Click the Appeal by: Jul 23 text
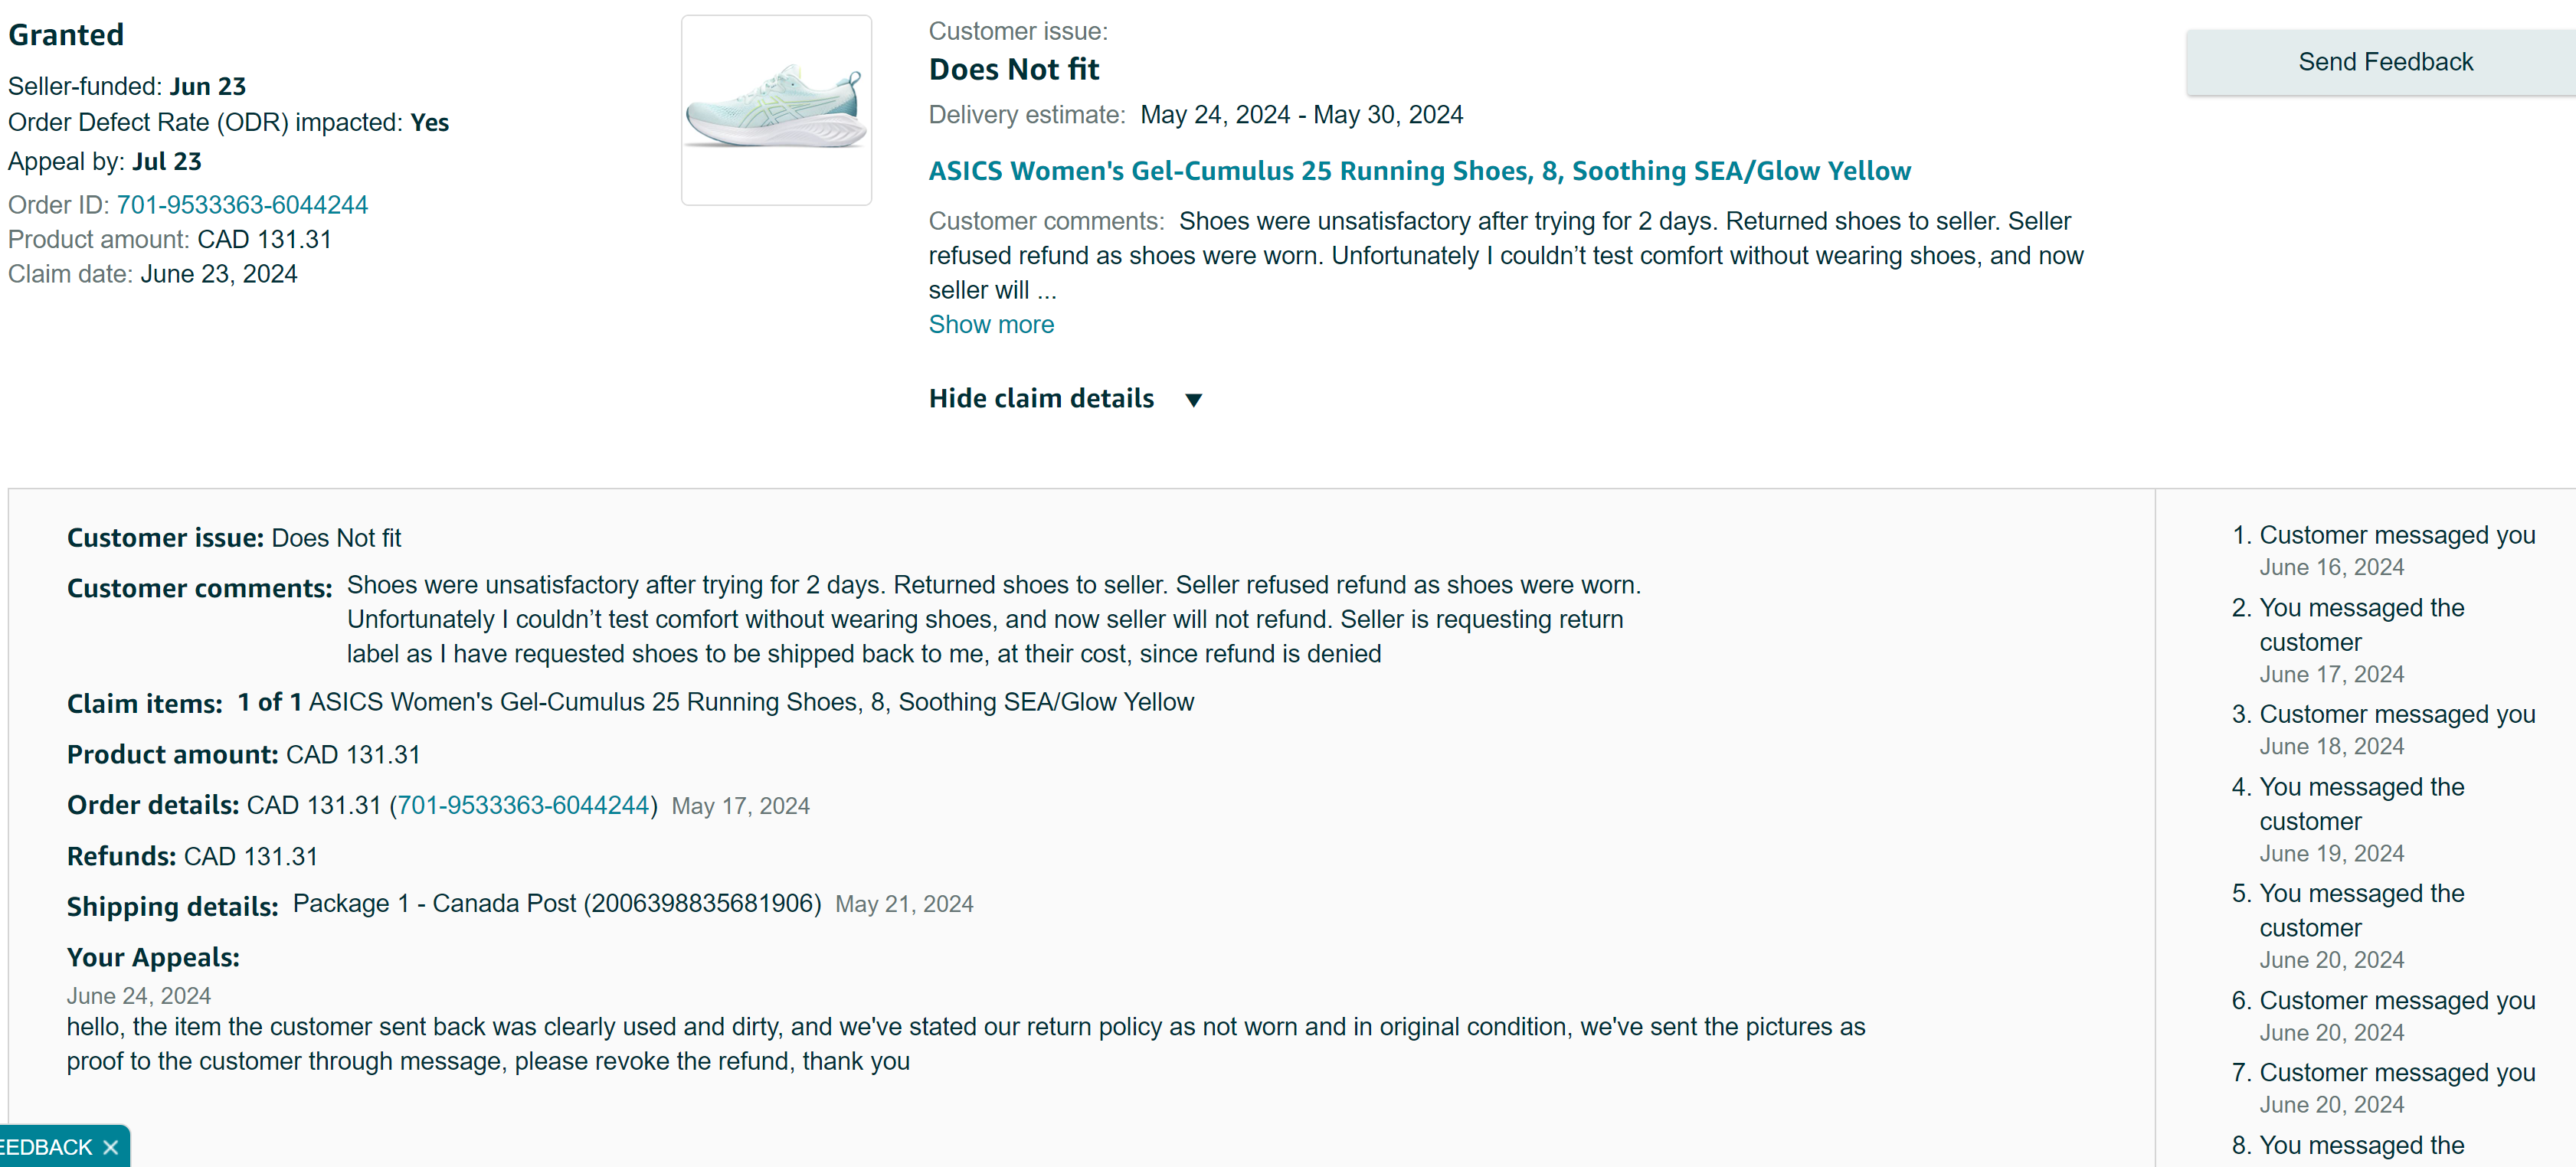Image resolution: width=2576 pixels, height=1167 pixels. point(105,162)
